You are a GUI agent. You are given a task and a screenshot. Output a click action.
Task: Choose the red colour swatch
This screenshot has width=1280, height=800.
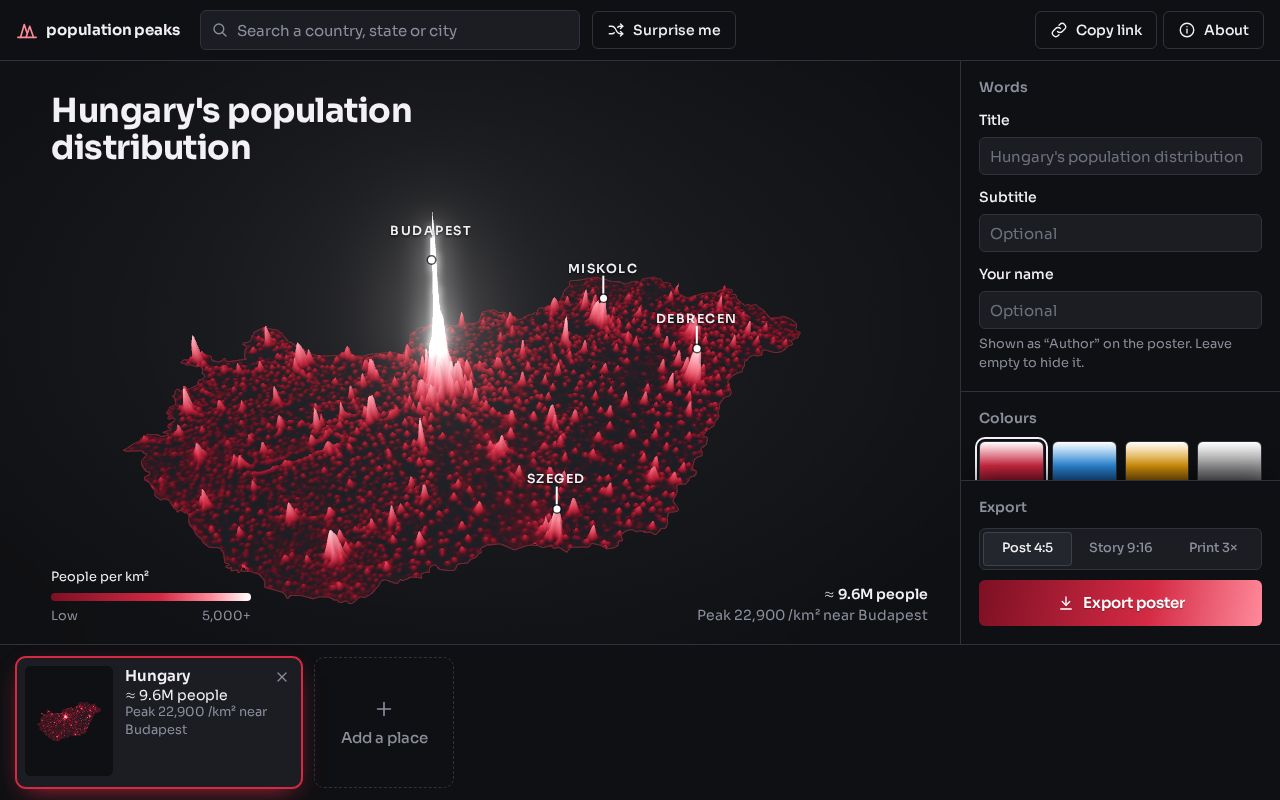[1012, 461]
